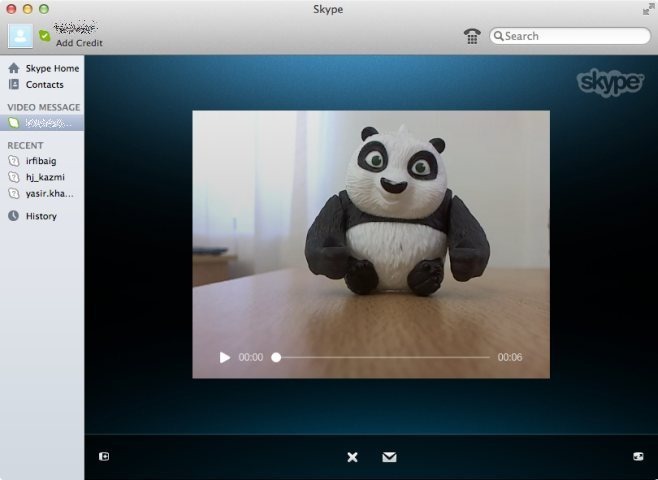Click the magnifier icon in Search
This screenshot has height=480, width=658.
point(499,36)
